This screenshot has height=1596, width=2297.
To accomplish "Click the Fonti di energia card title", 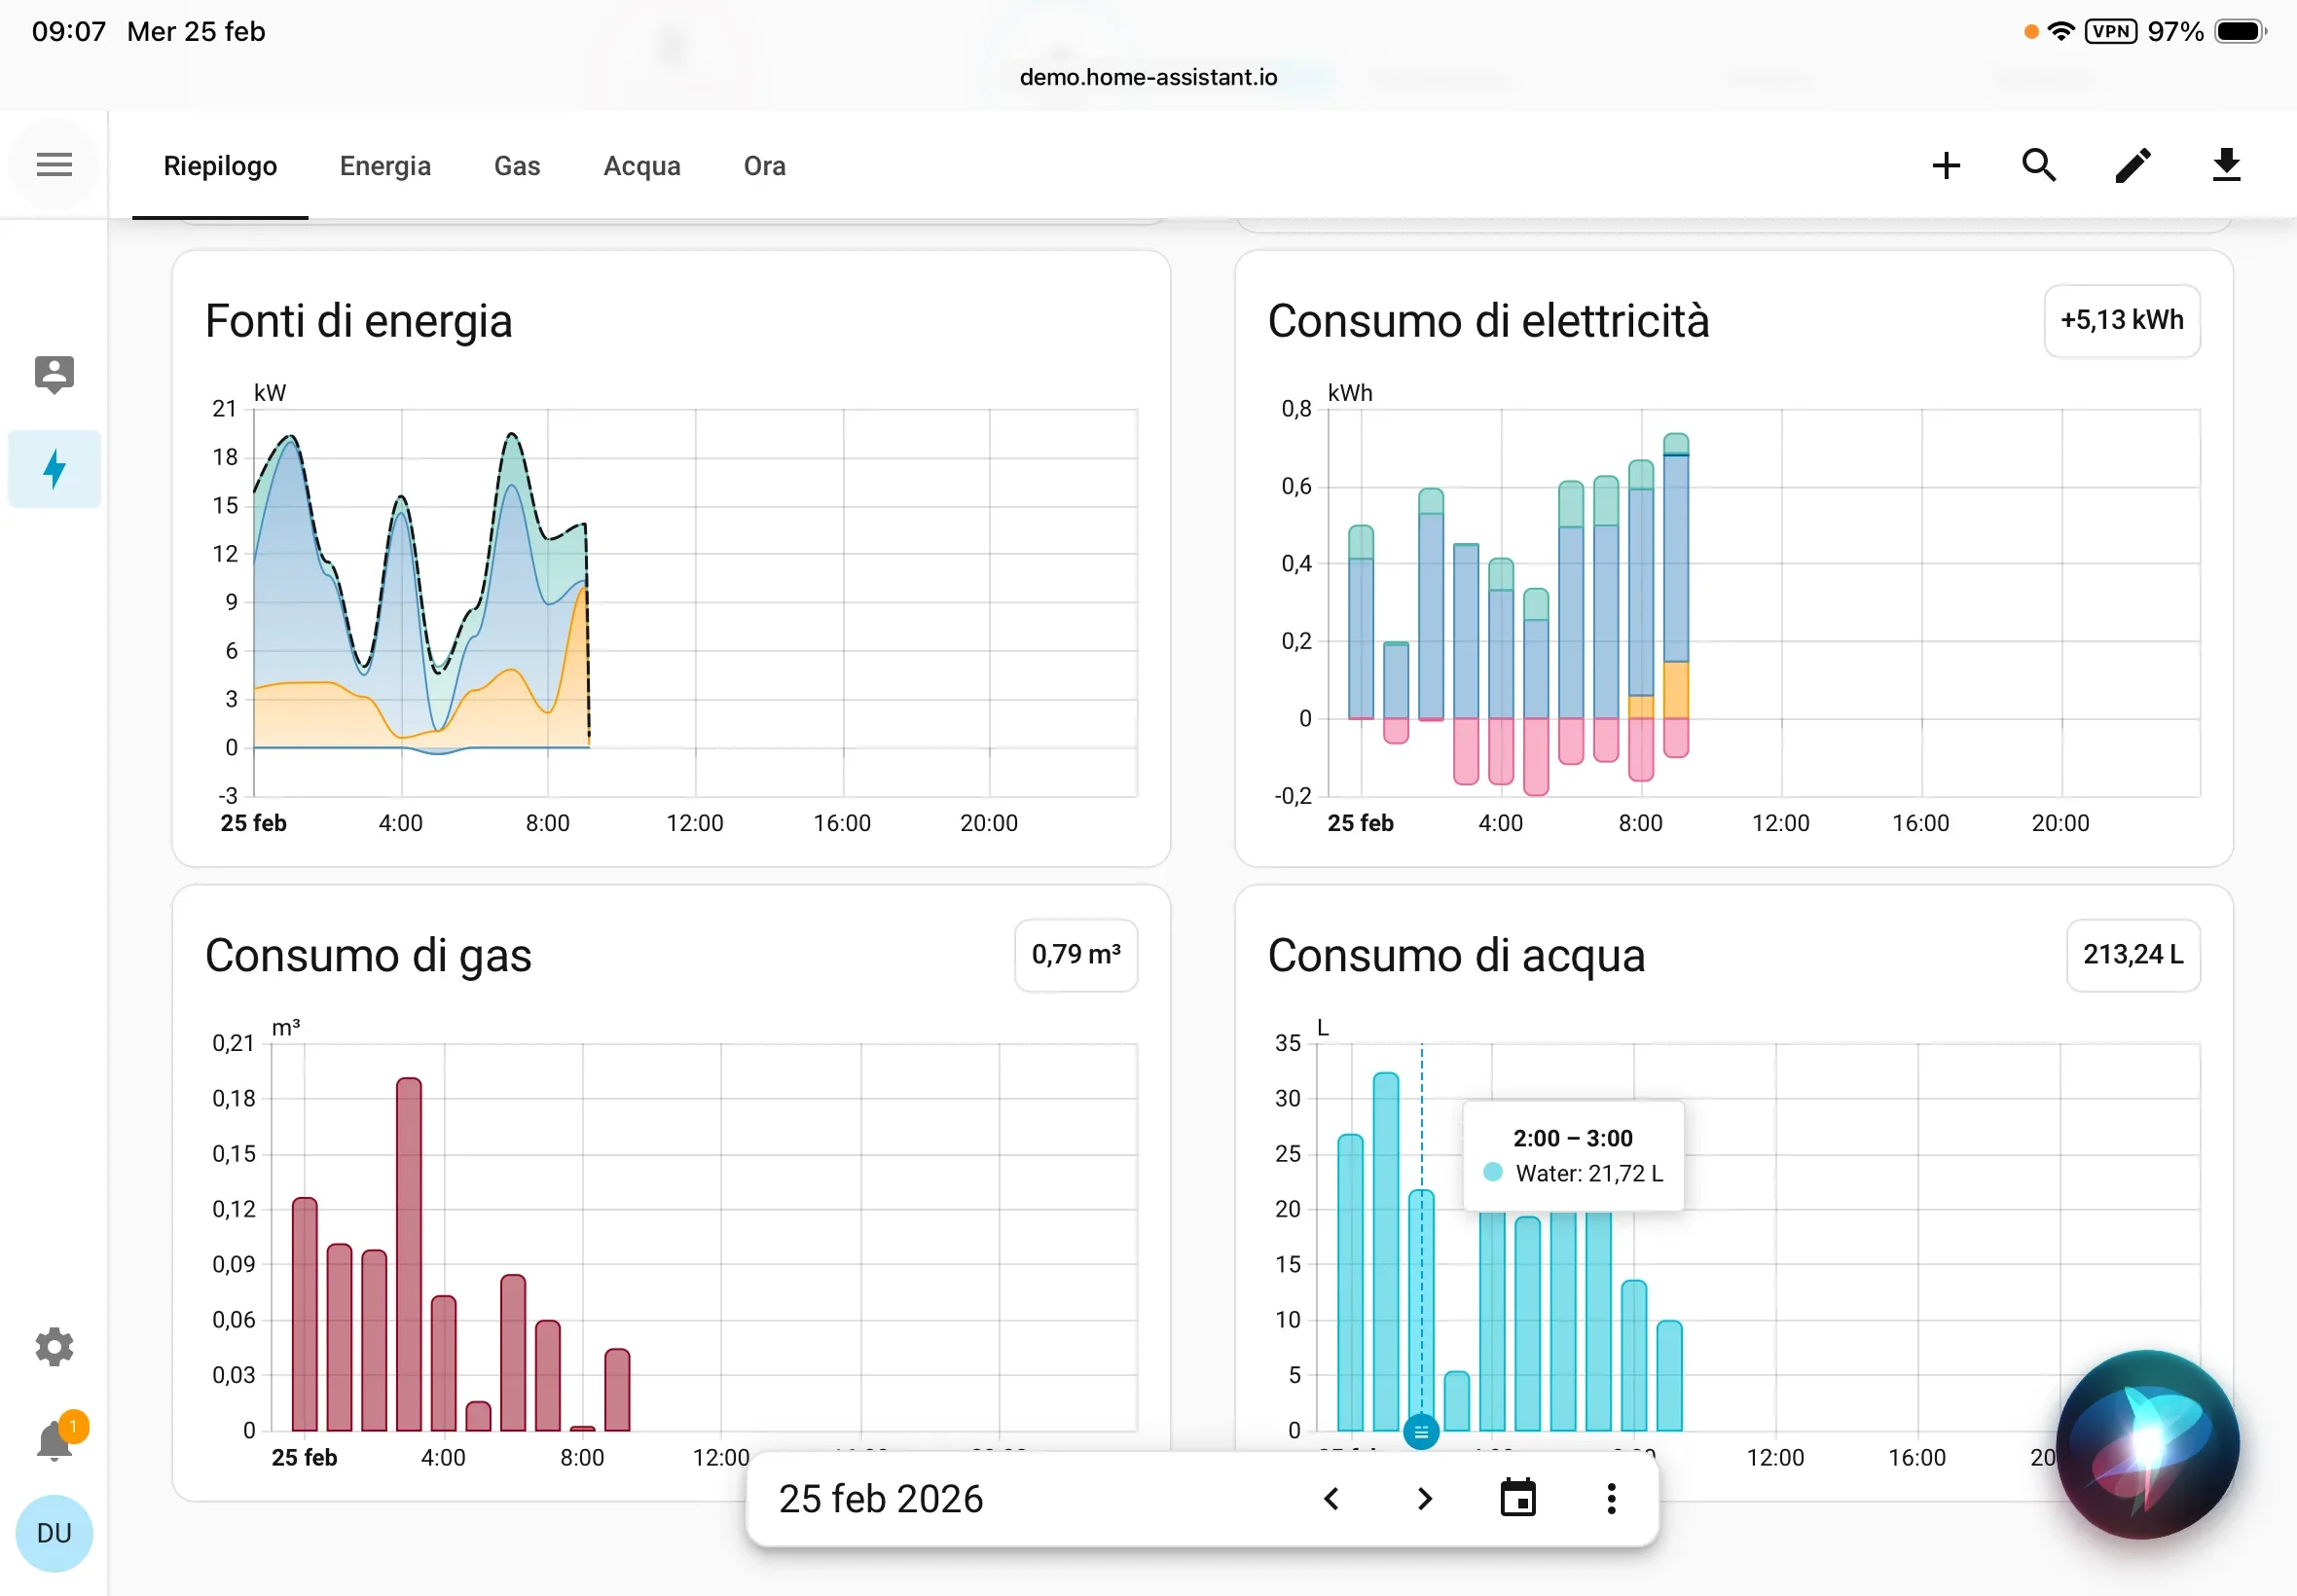I will (x=358, y=322).
